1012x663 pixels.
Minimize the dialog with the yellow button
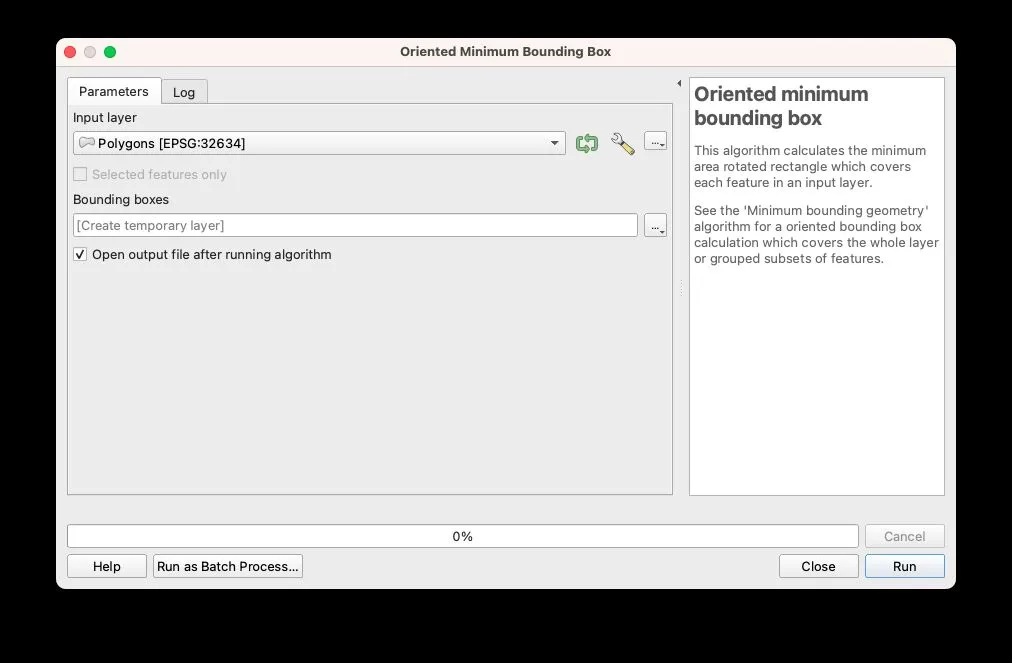tap(90, 52)
